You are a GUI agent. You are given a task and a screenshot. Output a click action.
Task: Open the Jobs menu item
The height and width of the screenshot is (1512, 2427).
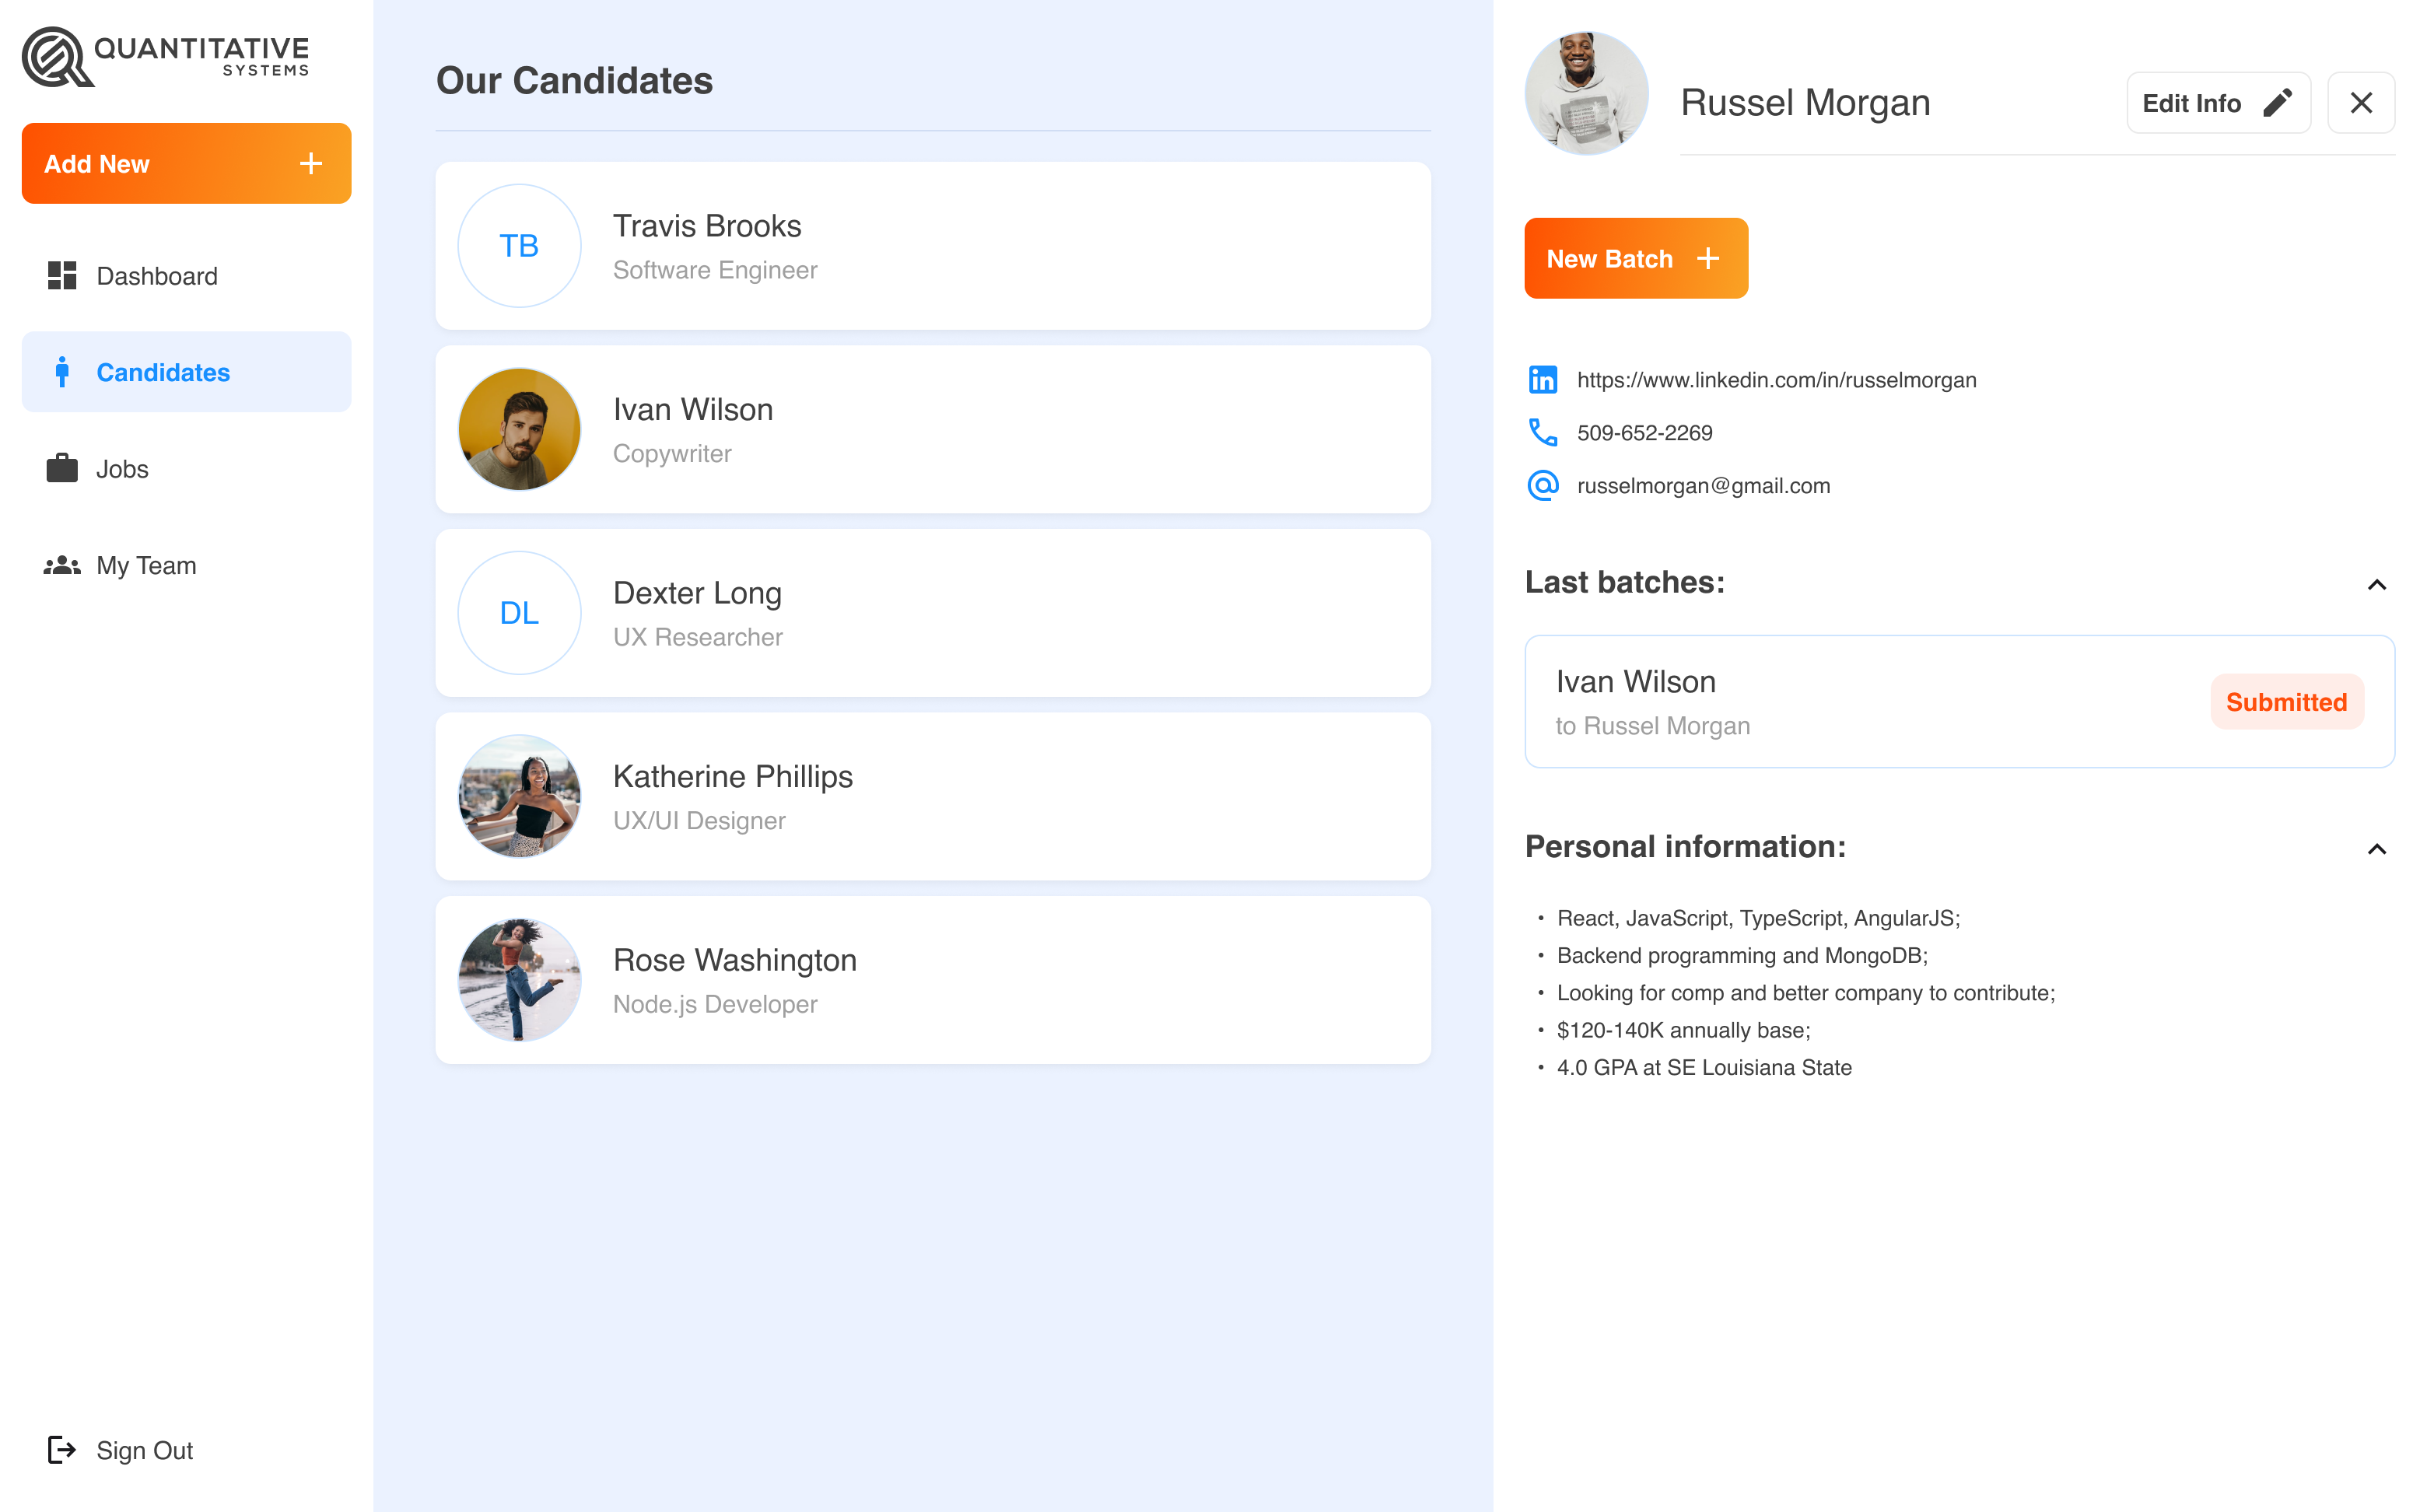pos(122,469)
